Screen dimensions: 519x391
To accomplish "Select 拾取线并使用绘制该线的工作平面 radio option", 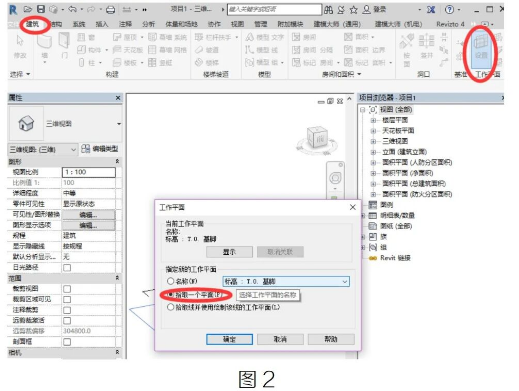I will [170, 307].
